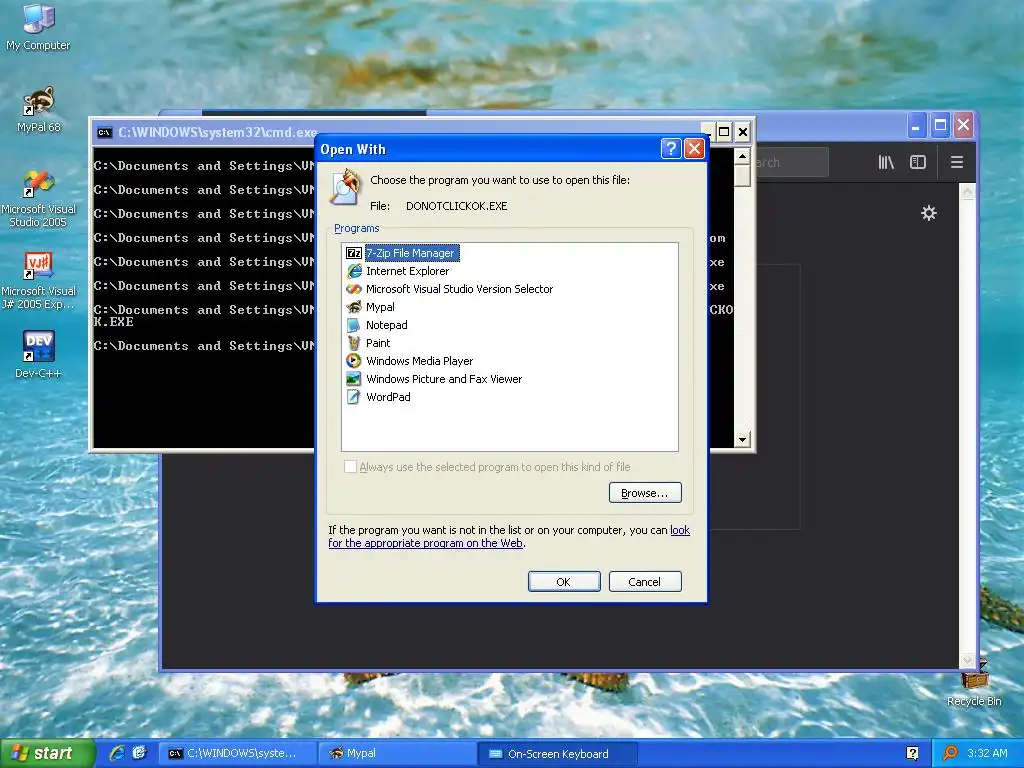This screenshot has height=768, width=1024.
Task: Choose Windows Media Player icon
Action: point(354,360)
